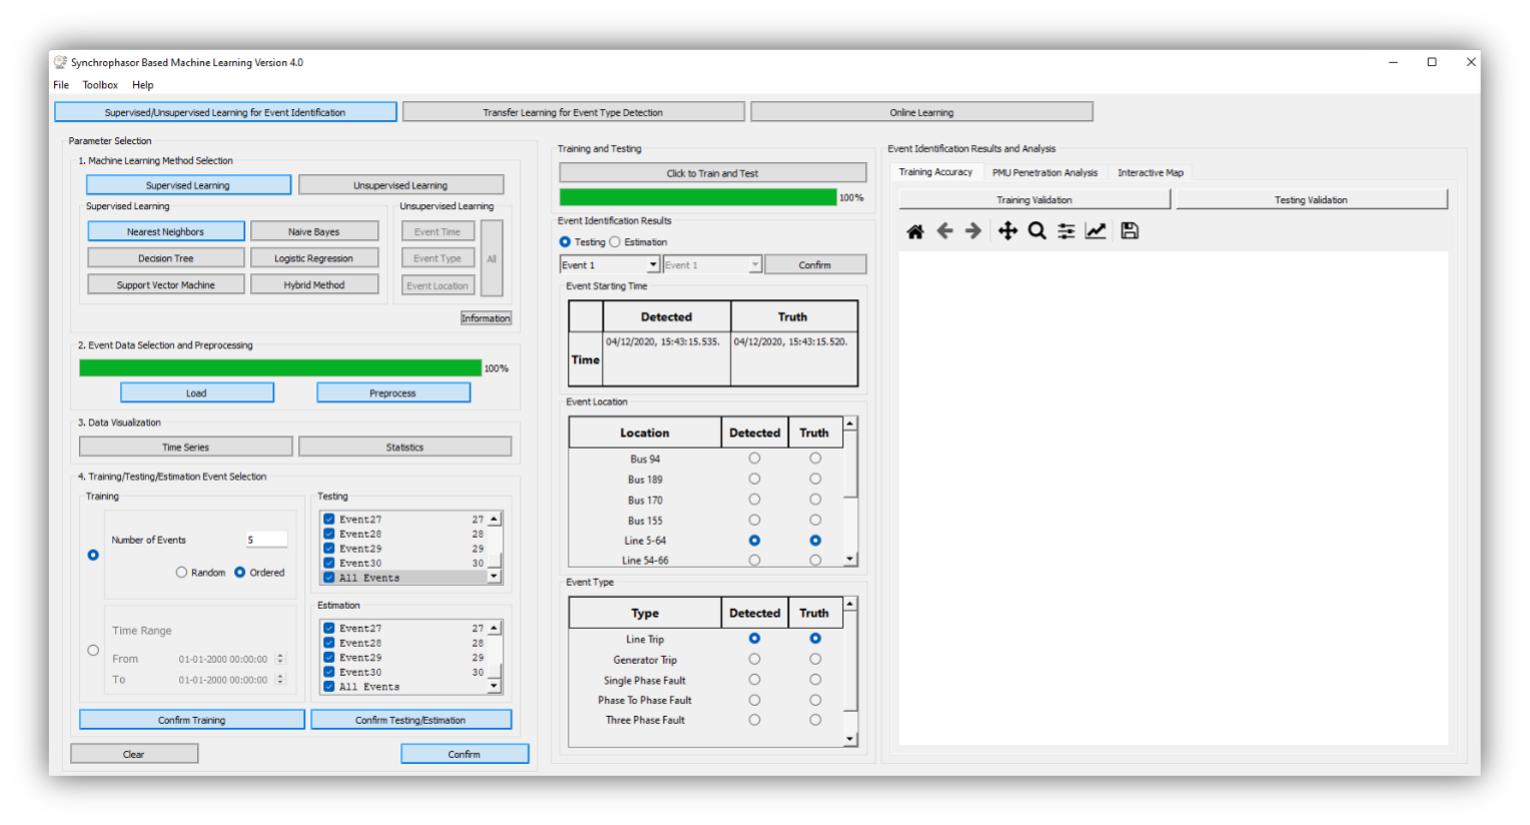Choose the Random radio option

tap(181, 573)
